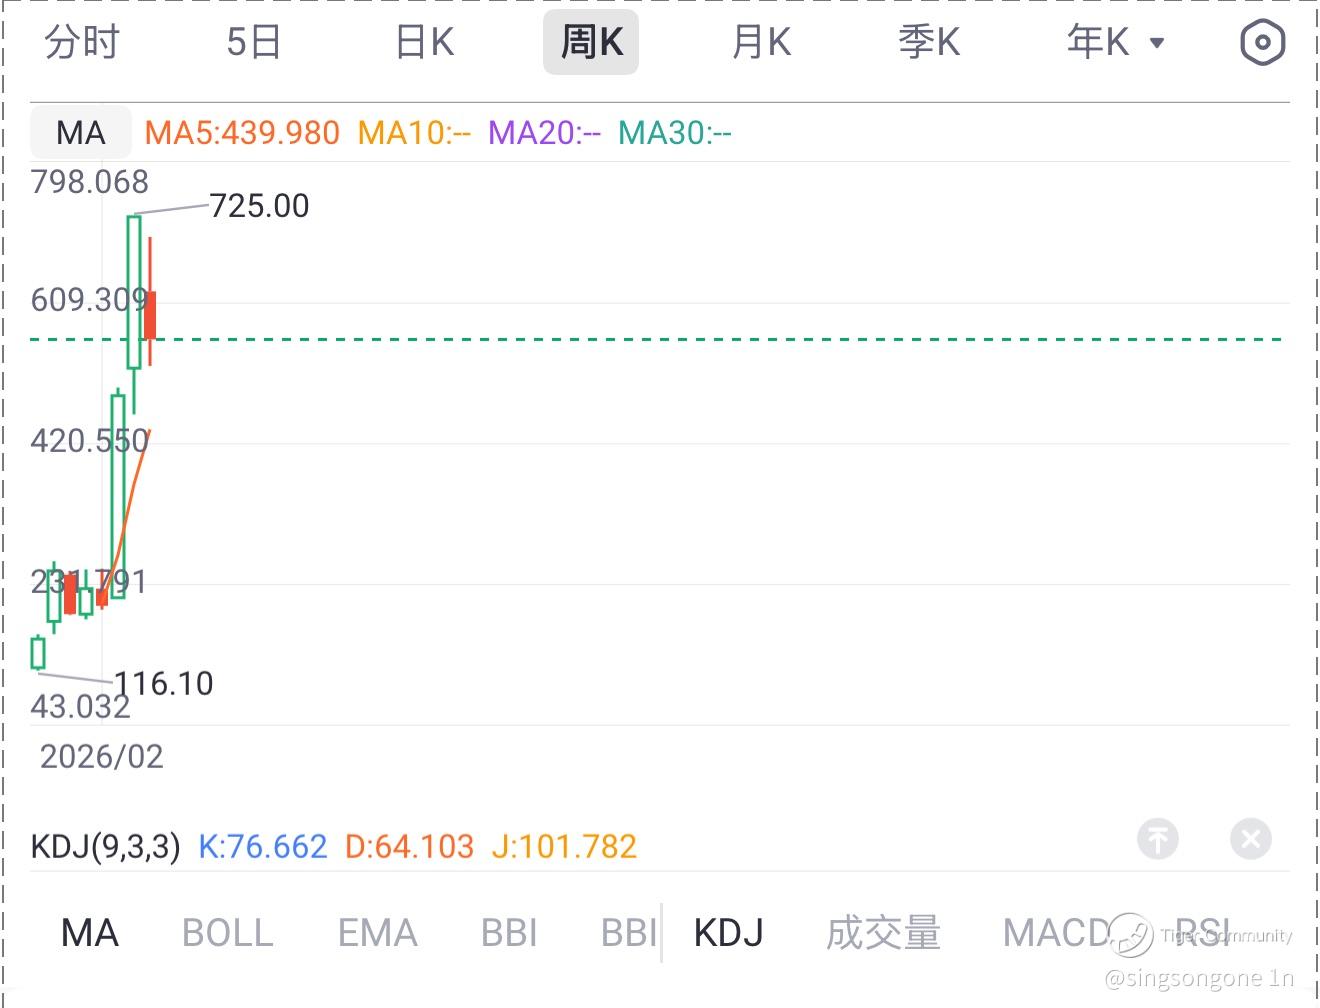Image resolution: width=1320 pixels, height=1008 pixels.
Task: Close the KDJ indicator panel
Action: coord(1250,838)
